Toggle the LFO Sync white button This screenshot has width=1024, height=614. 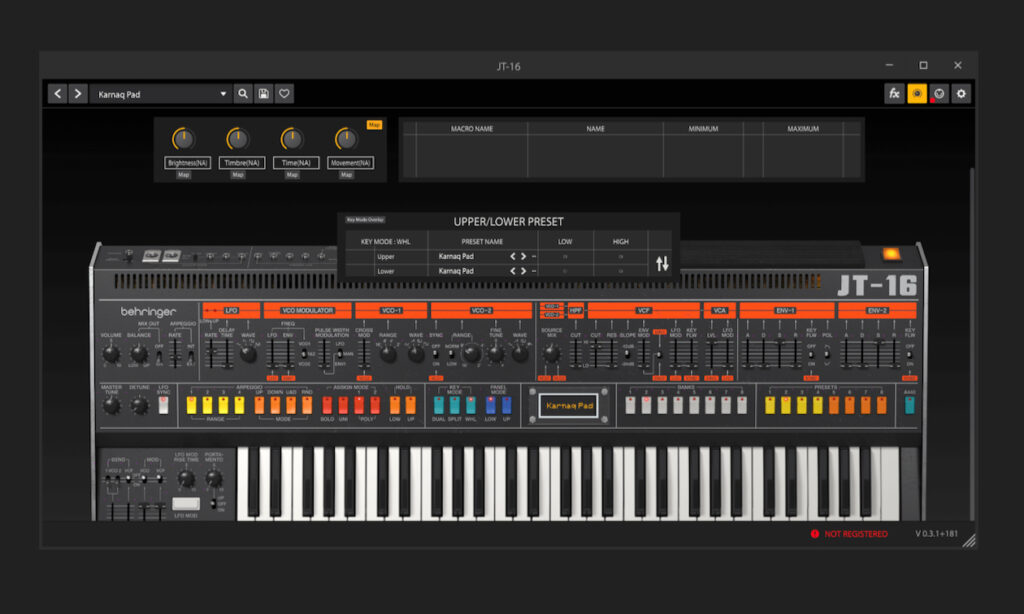(163, 405)
